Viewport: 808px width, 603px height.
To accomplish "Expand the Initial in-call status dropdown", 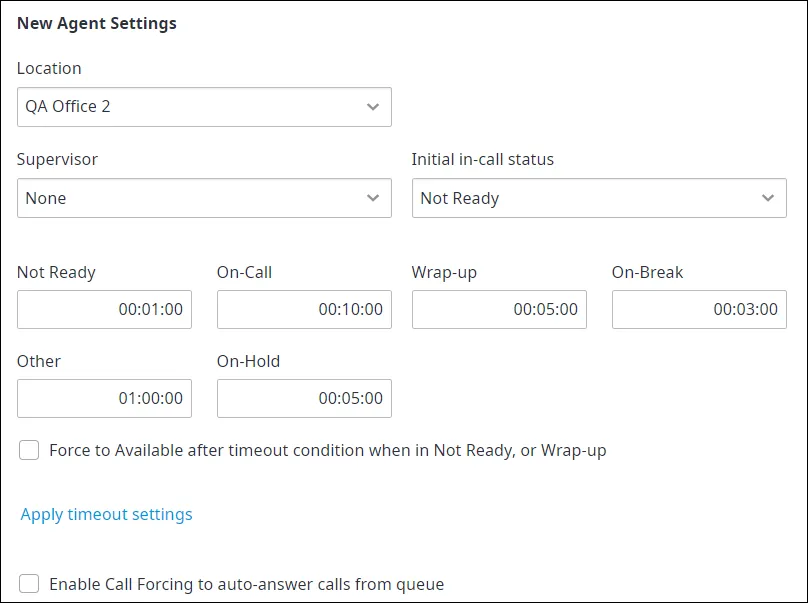I will pyautogui.click(x=599, y=198).
